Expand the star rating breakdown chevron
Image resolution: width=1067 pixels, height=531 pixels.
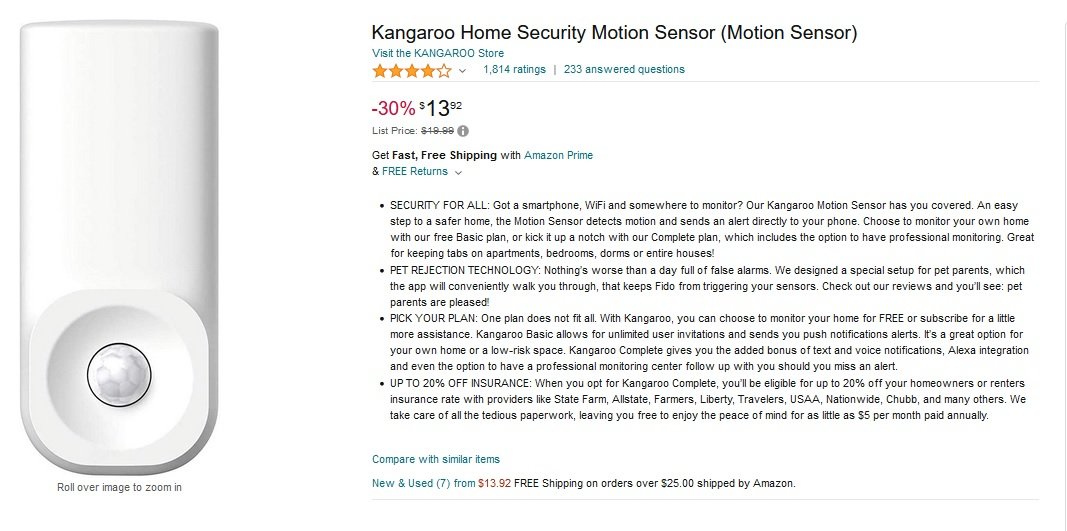(x=463, y=70)
